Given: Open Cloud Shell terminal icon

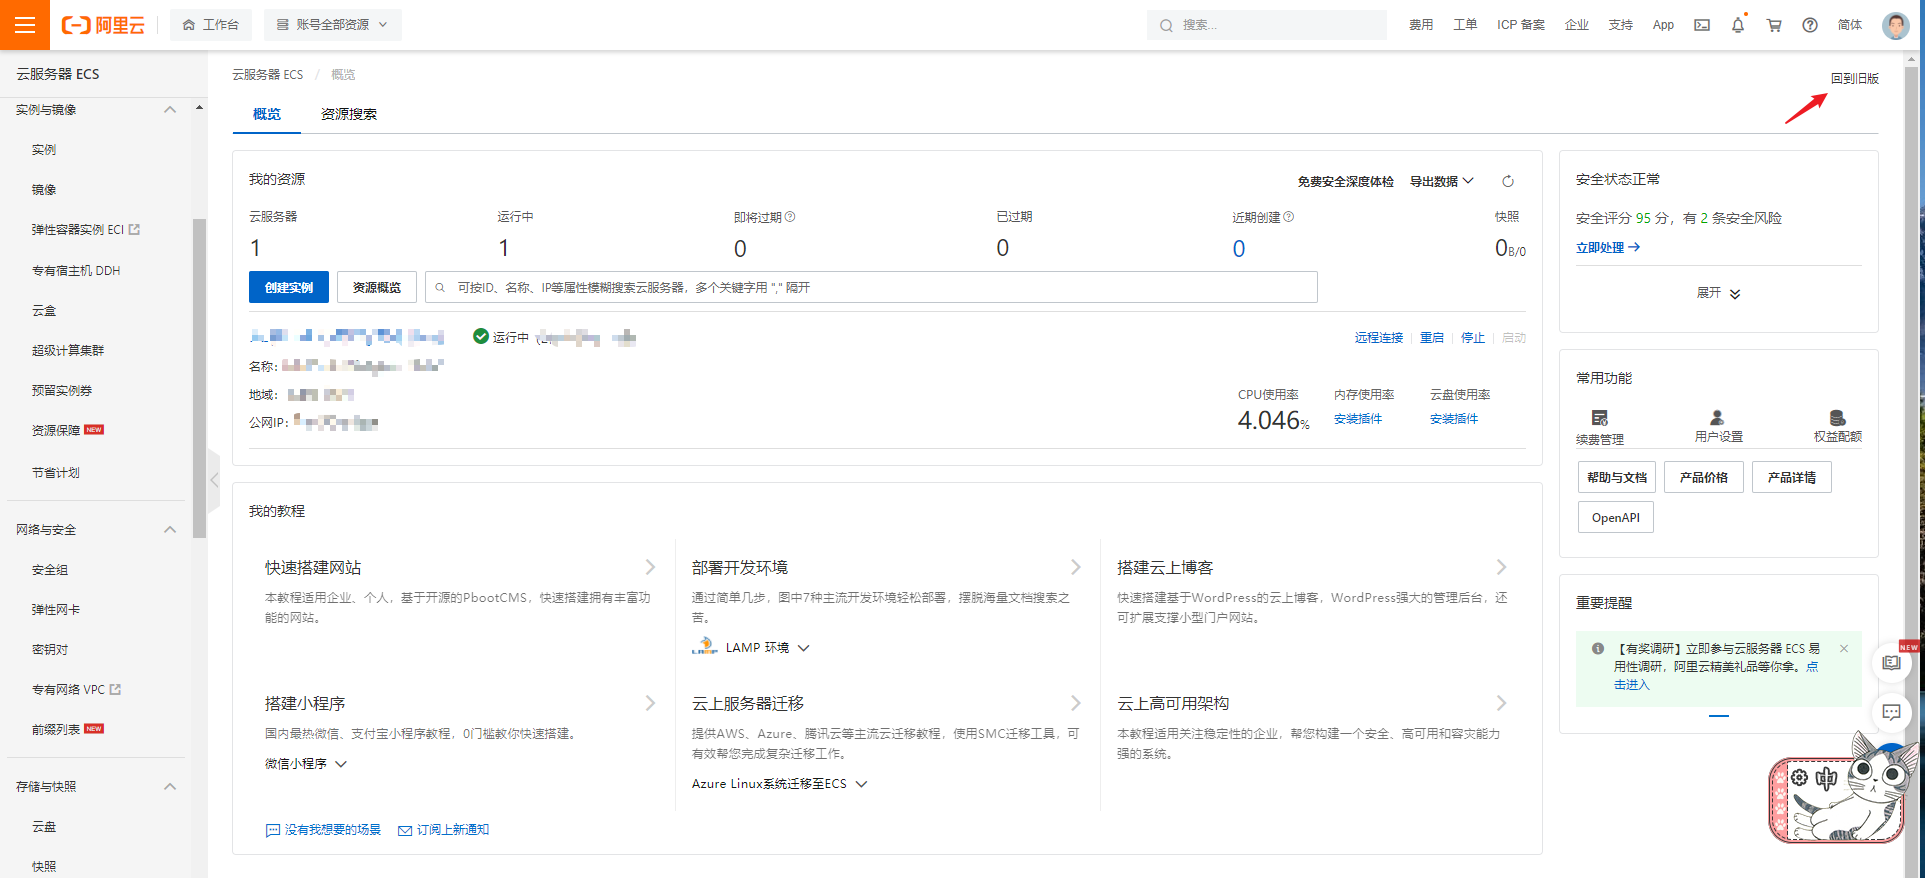Looking at the screenshot, I should tap(1702, 25).
